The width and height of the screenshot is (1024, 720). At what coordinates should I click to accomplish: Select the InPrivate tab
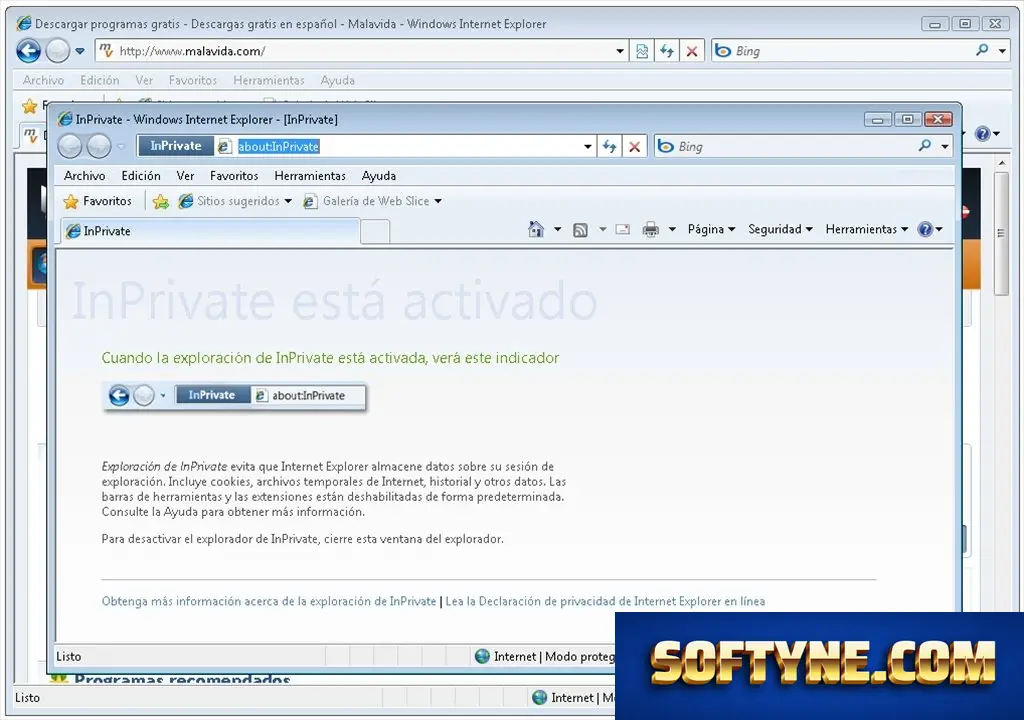[x=210, y=231]
